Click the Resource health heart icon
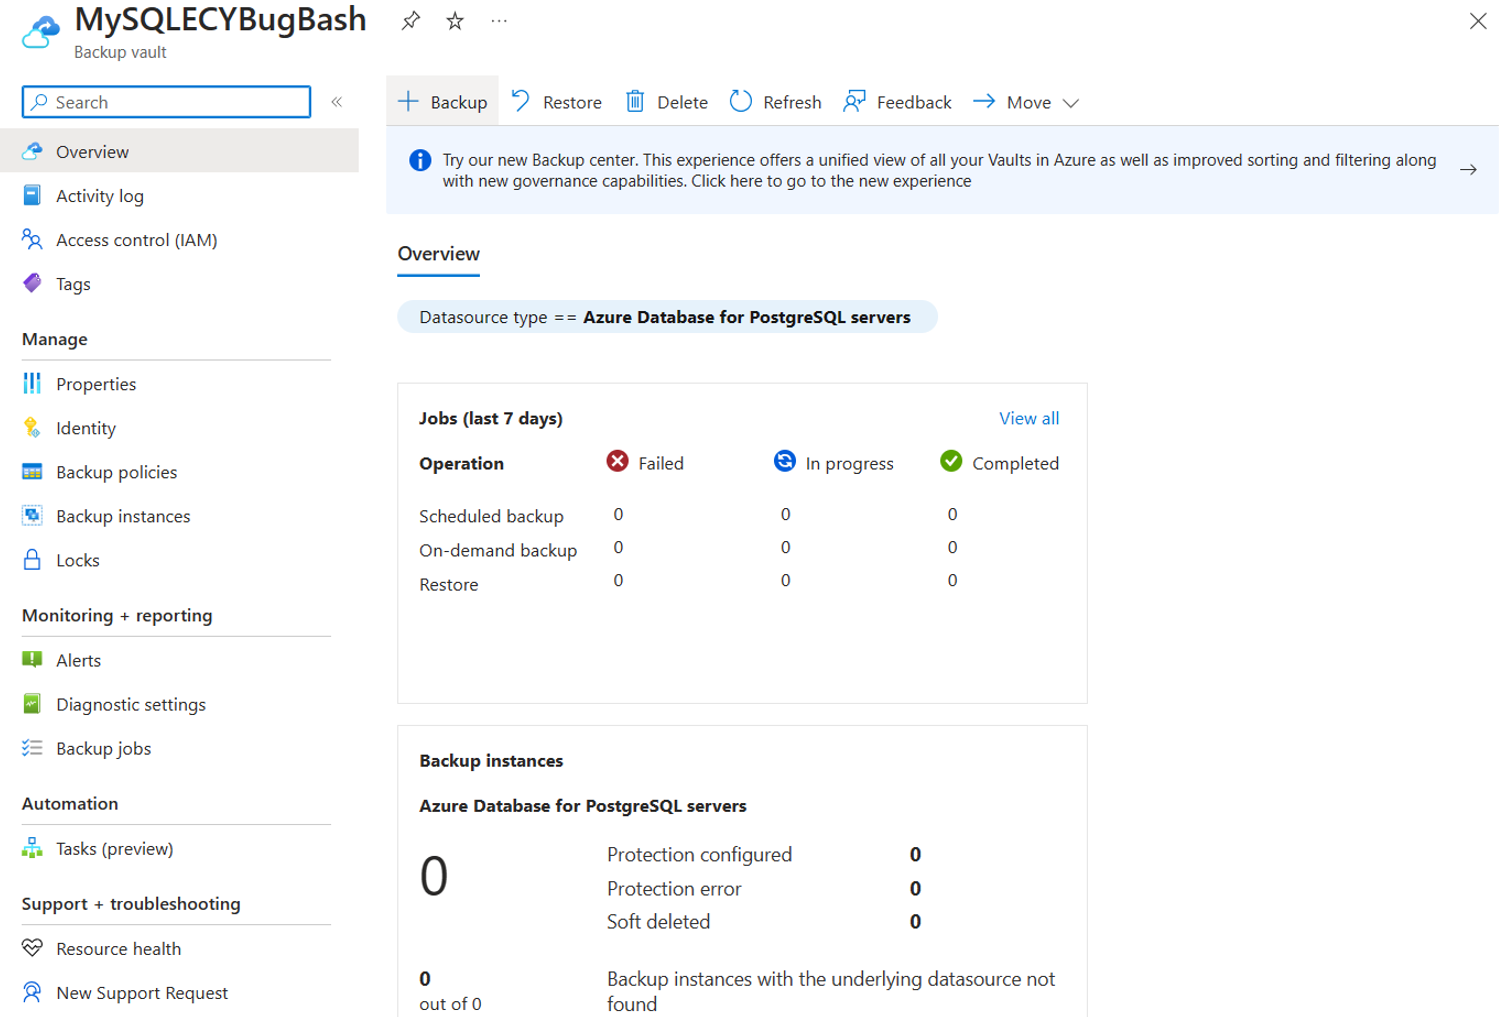Image resolution: width=1501 pixels, height=1017 pixels. (x=32, y=948)
